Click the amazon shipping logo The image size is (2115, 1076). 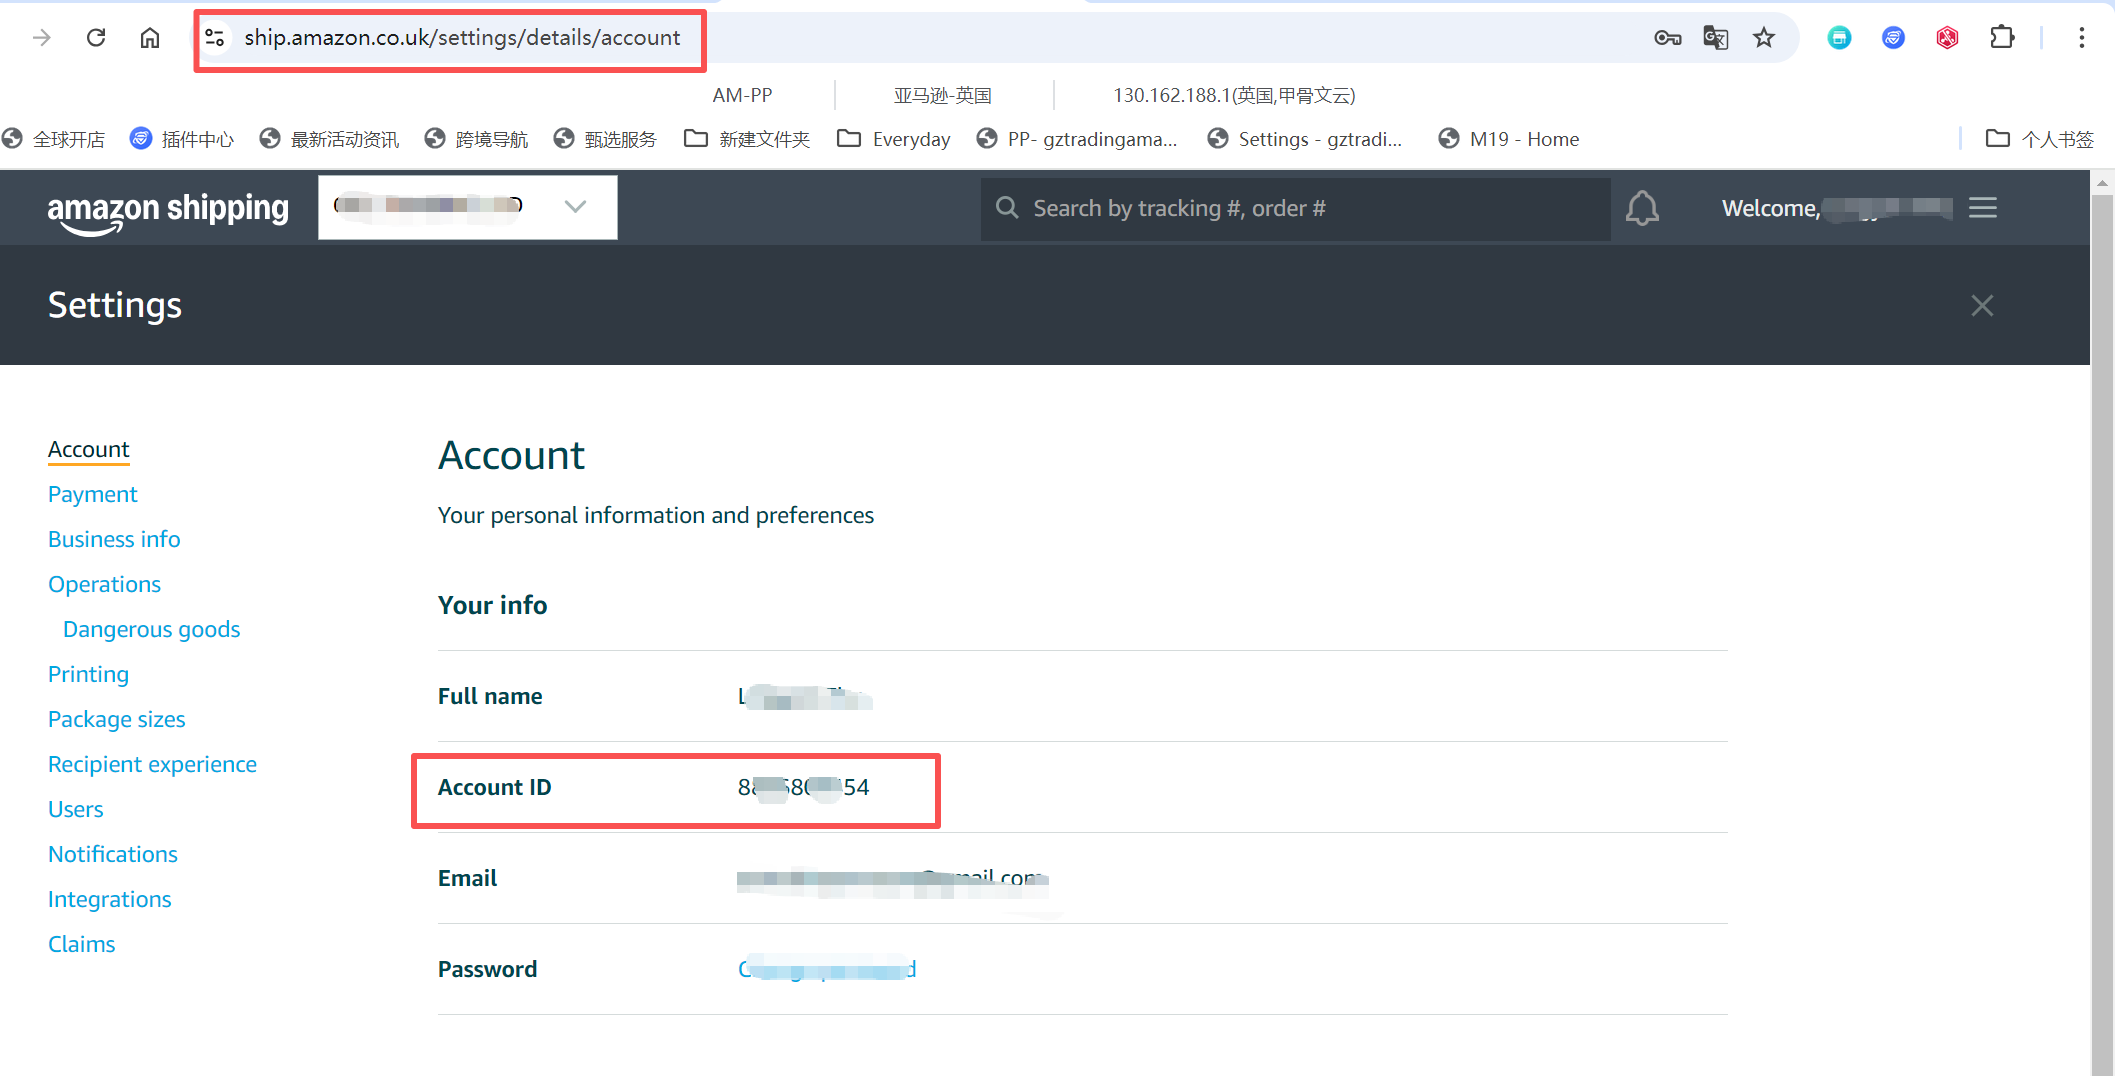tap(168, 210)
